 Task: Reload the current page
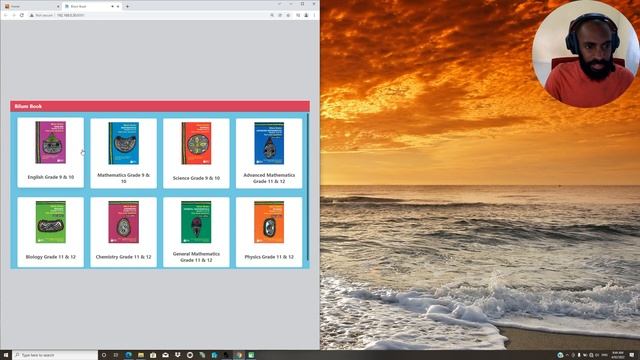(22, 15)
